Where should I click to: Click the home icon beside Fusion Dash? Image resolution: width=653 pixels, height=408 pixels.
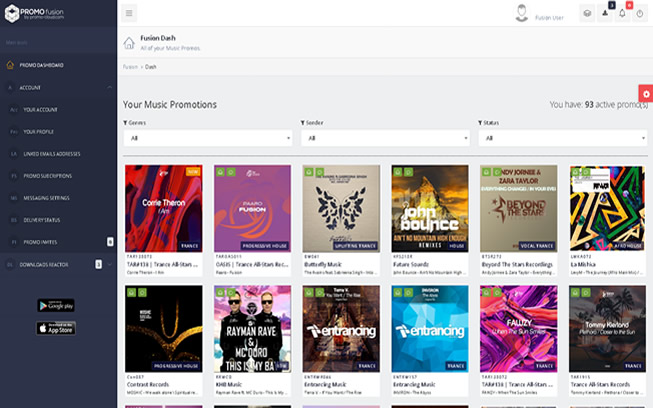pos(129,43)
